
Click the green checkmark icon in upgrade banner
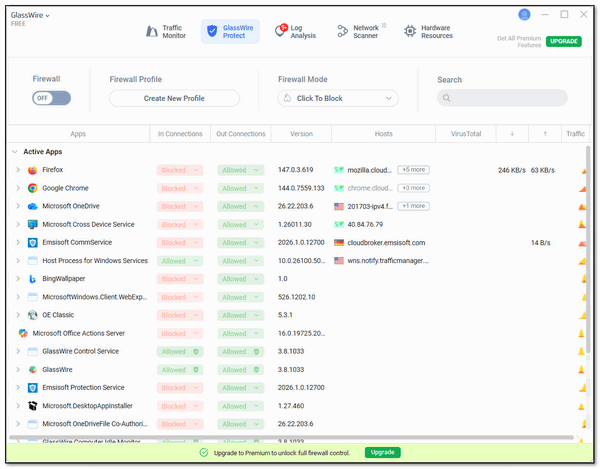[204, 453]
